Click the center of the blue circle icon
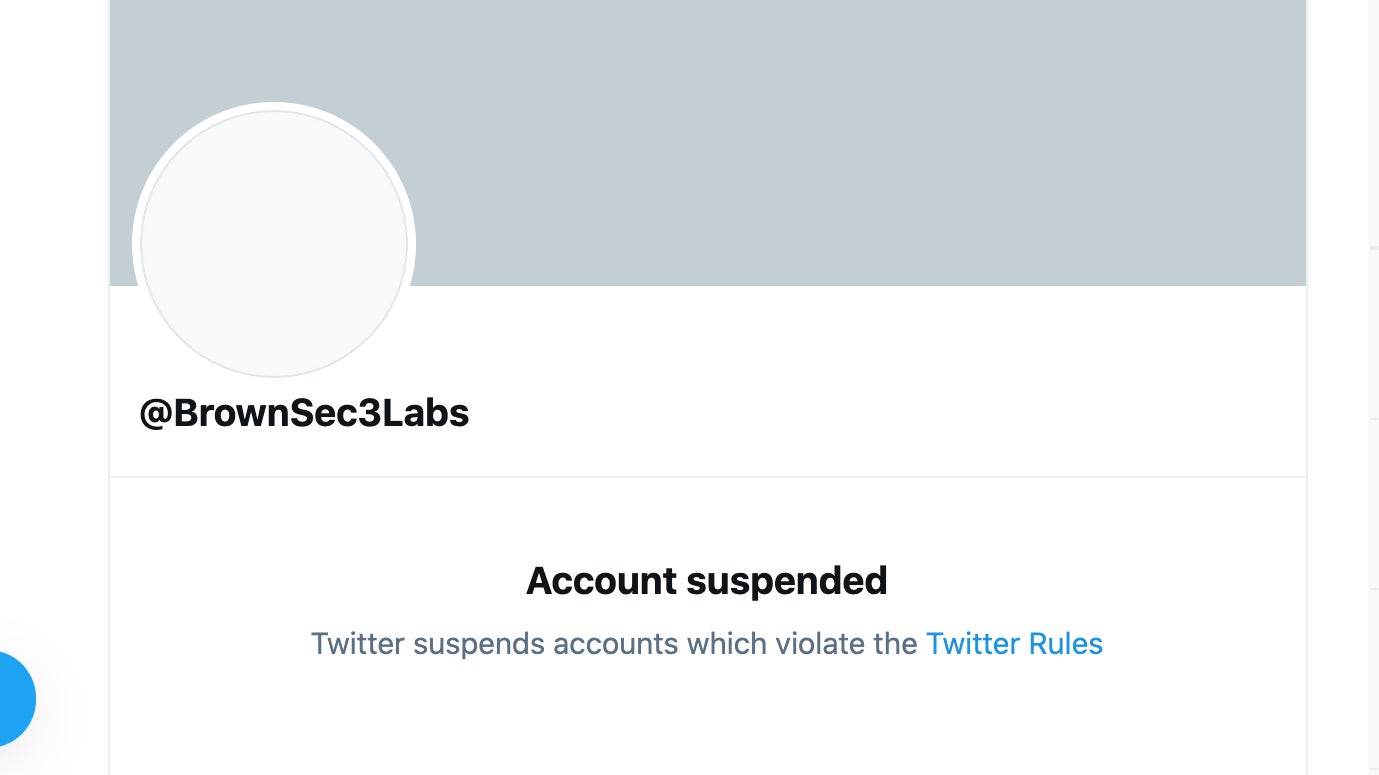 [10, 699]
